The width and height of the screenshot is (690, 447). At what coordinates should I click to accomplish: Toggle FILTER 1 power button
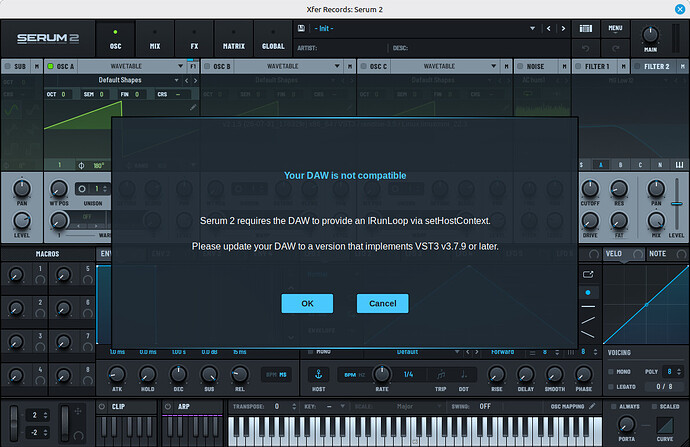[578, 66]
